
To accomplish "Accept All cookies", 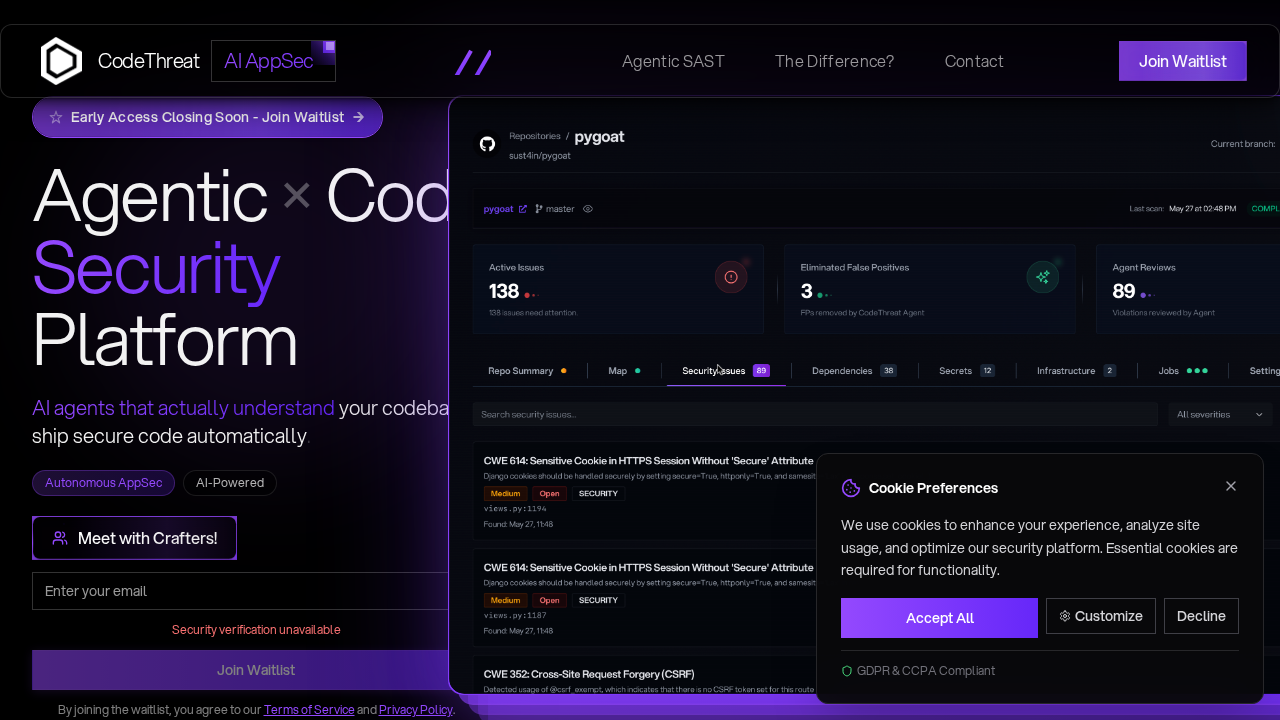I will pos(939,618).
